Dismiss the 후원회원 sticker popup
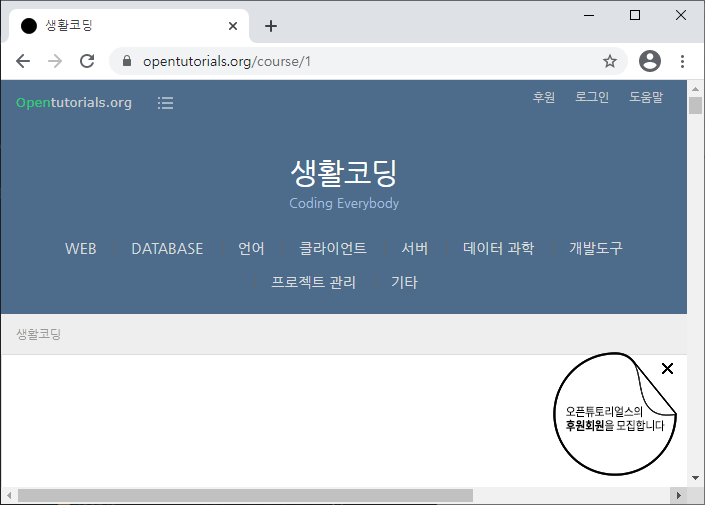Image resolution: width=705 pixels, height=505 pixels. (x=667, y=369)
